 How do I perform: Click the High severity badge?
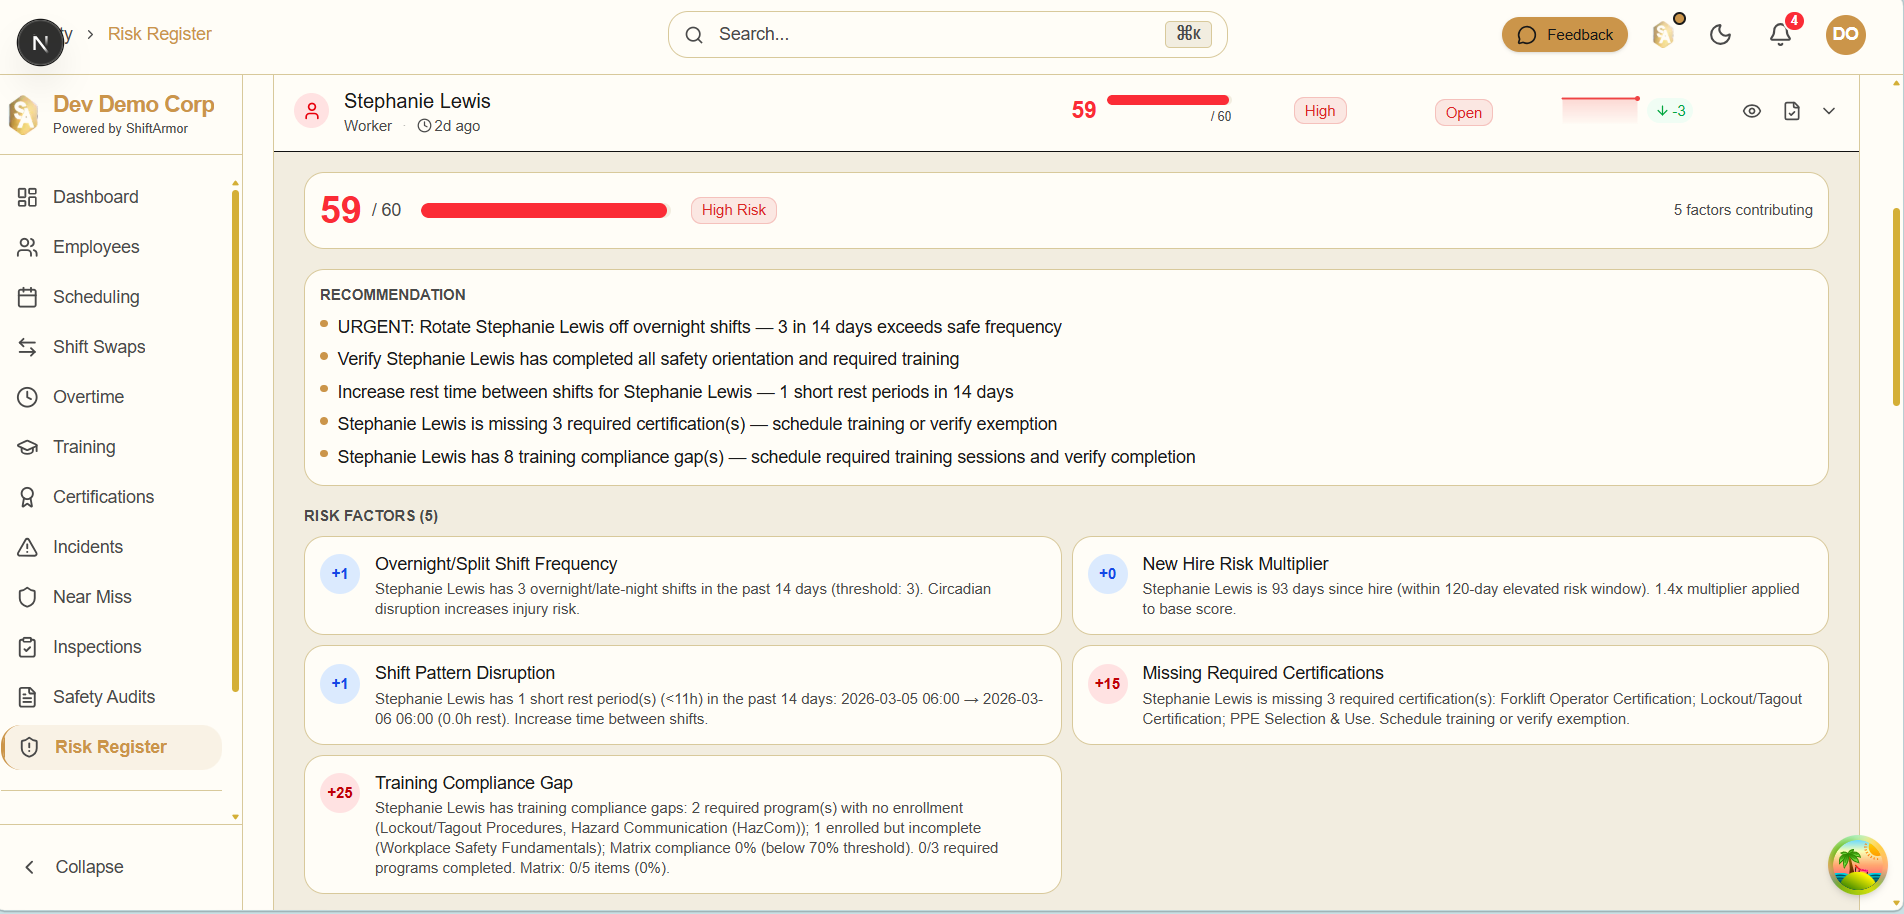coord(1320,111)
